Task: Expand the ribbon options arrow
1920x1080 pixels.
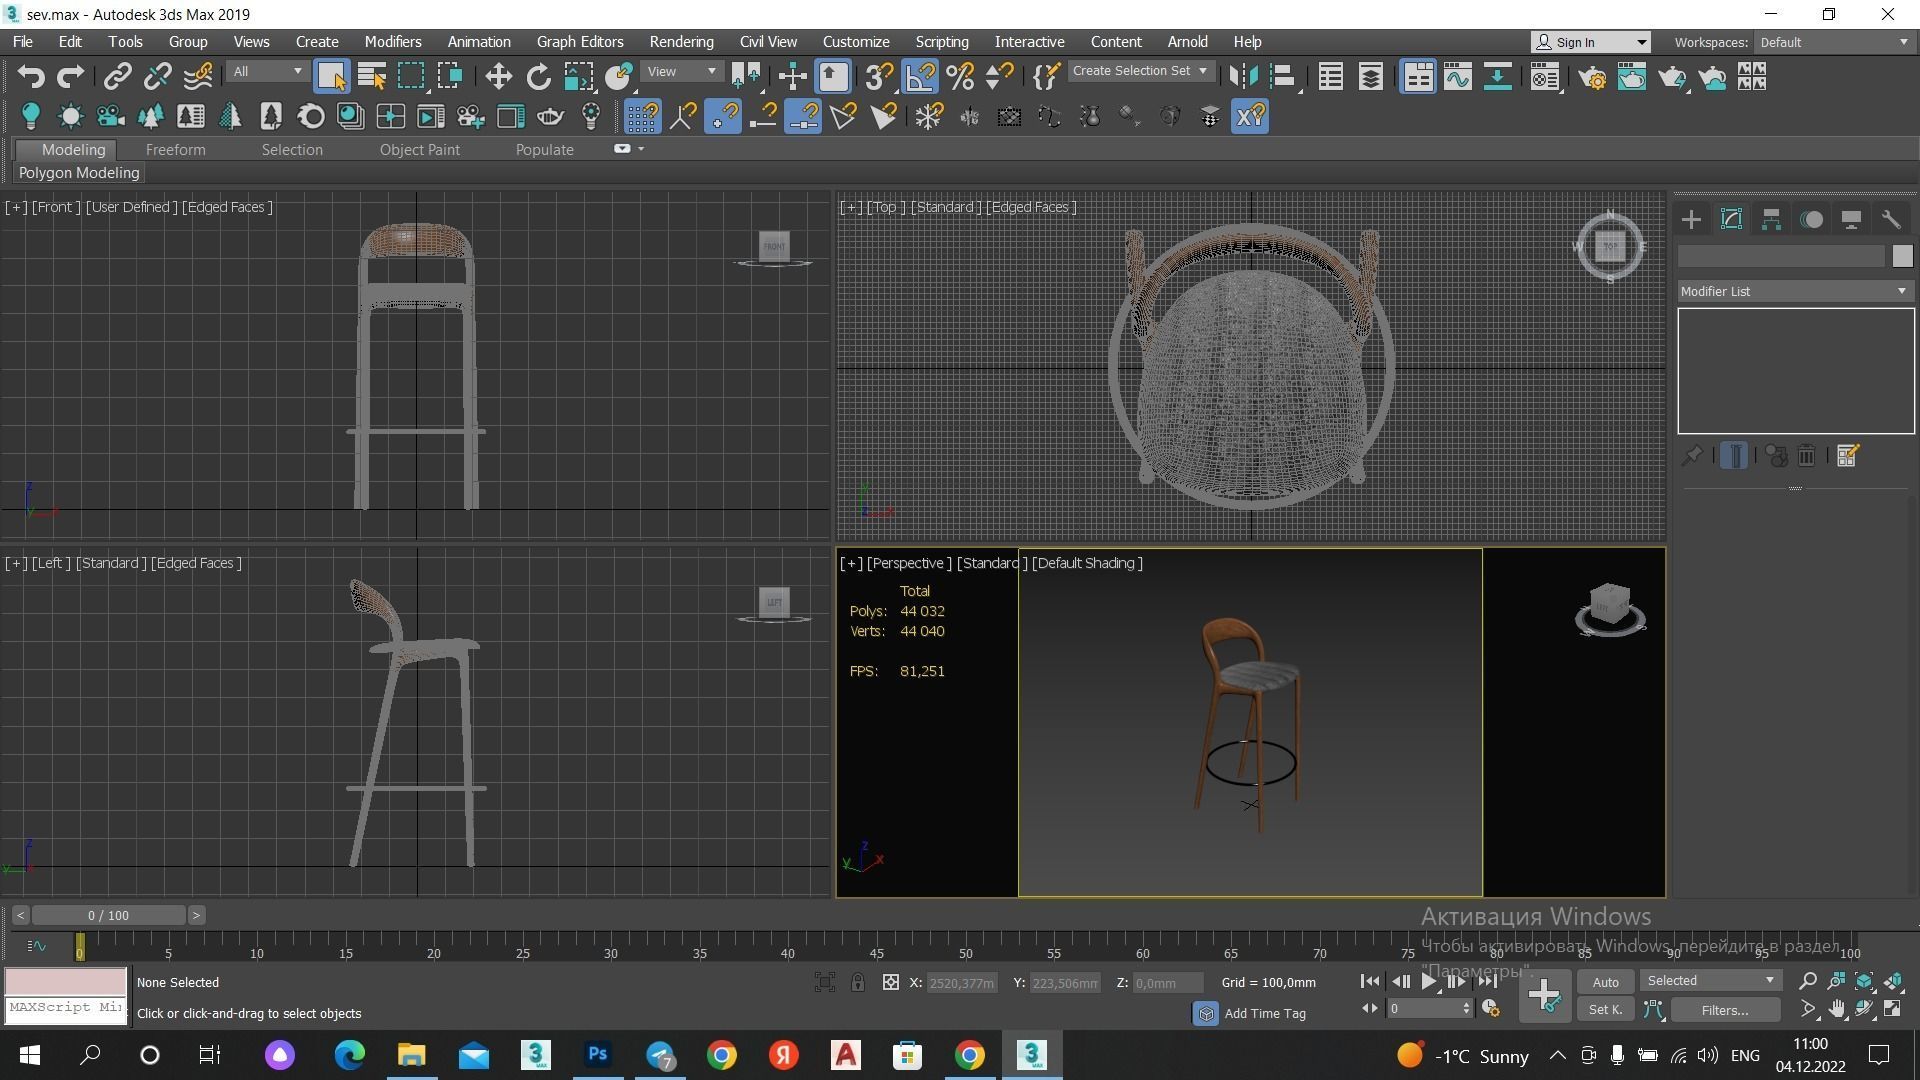Action: tap(641, 149)
